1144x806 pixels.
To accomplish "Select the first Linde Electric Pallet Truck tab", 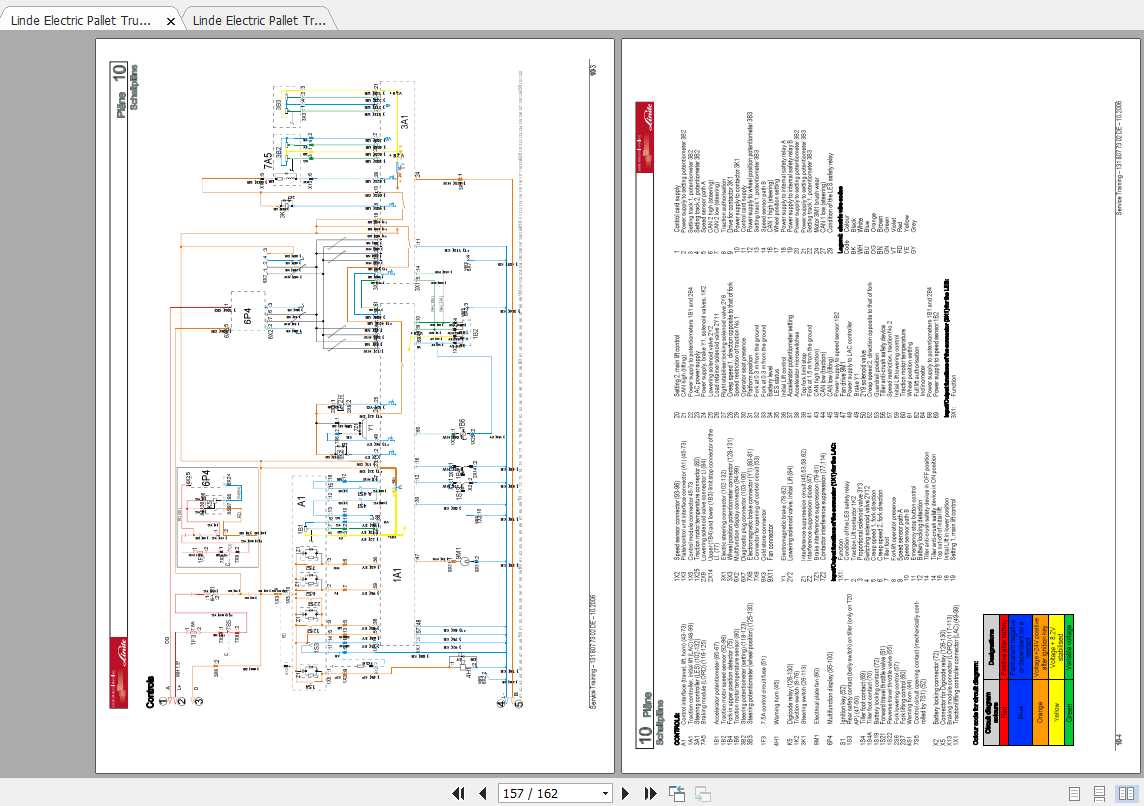I will (80, 20).
